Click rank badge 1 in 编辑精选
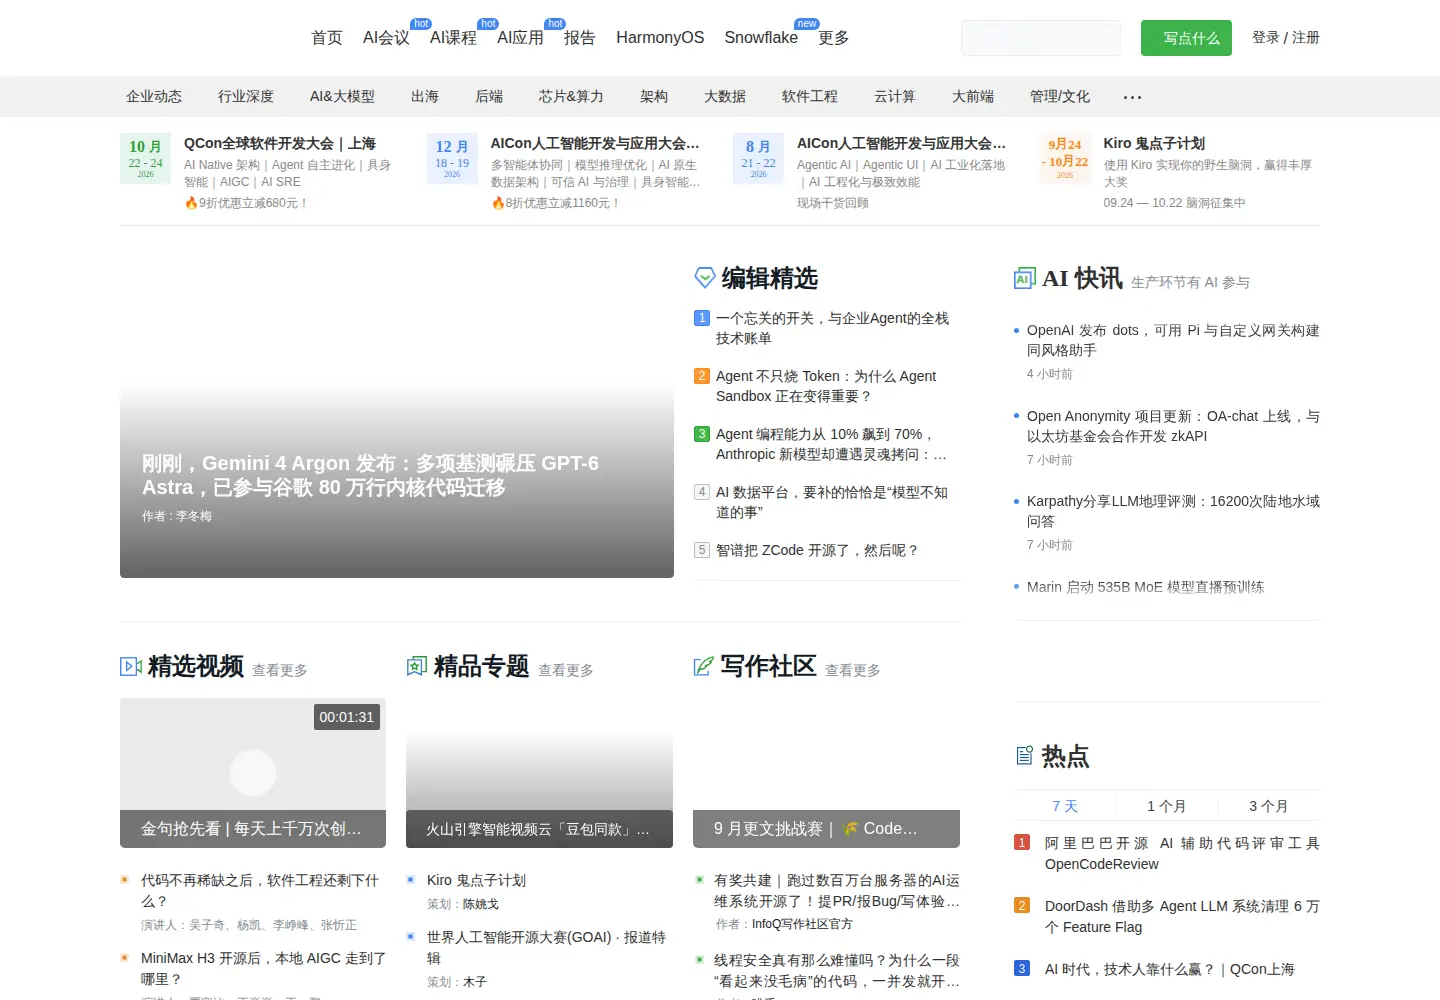The height and width of the screenshot is (1000, 1440). pyautogui.click(x=702, y=318)
